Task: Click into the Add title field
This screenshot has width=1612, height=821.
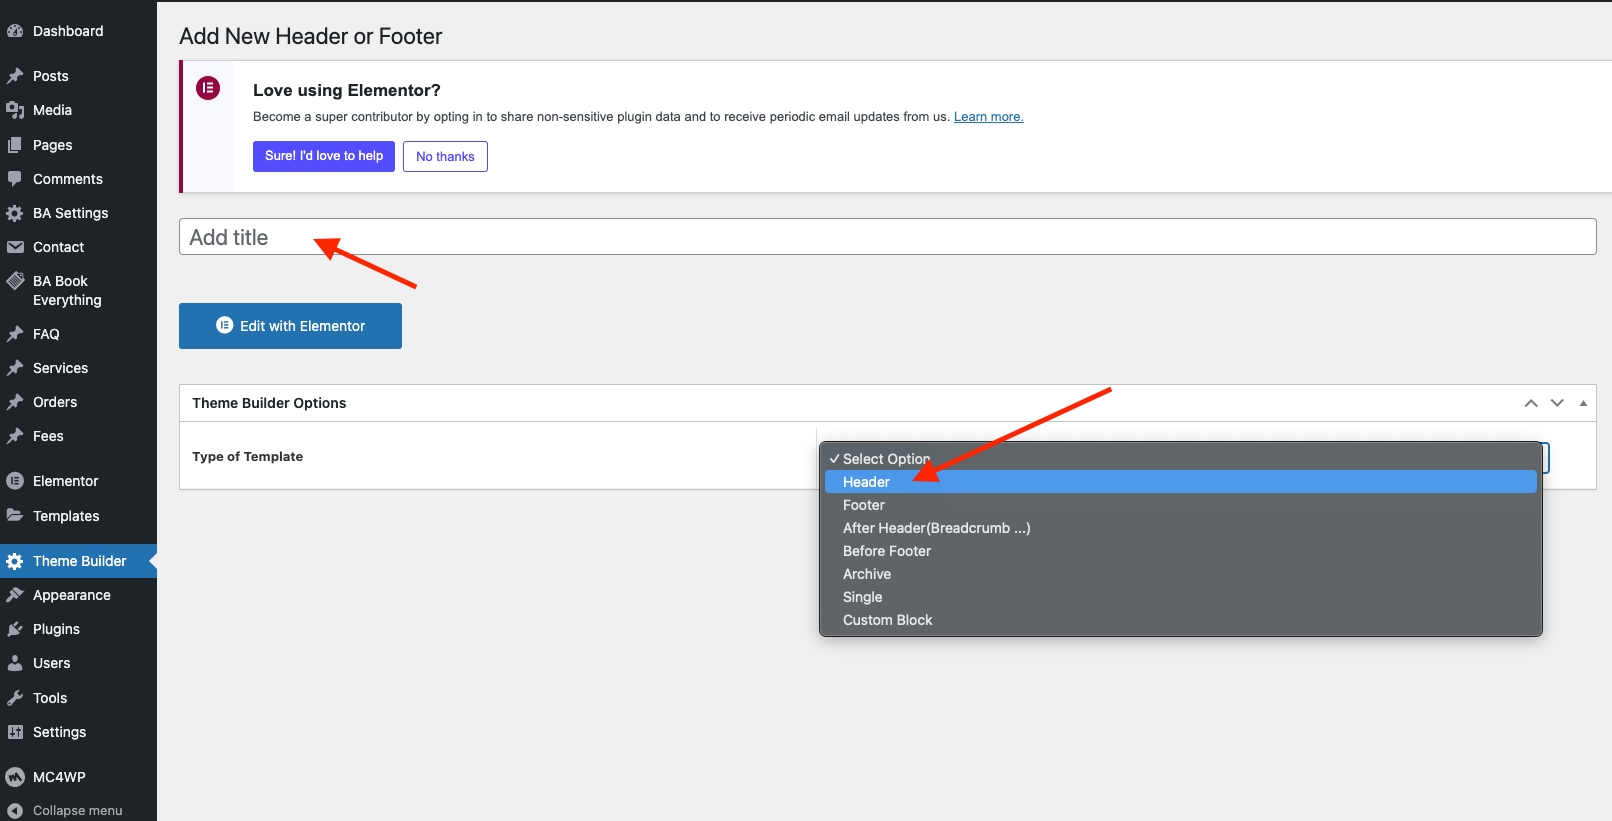Action: coord(887,237)
